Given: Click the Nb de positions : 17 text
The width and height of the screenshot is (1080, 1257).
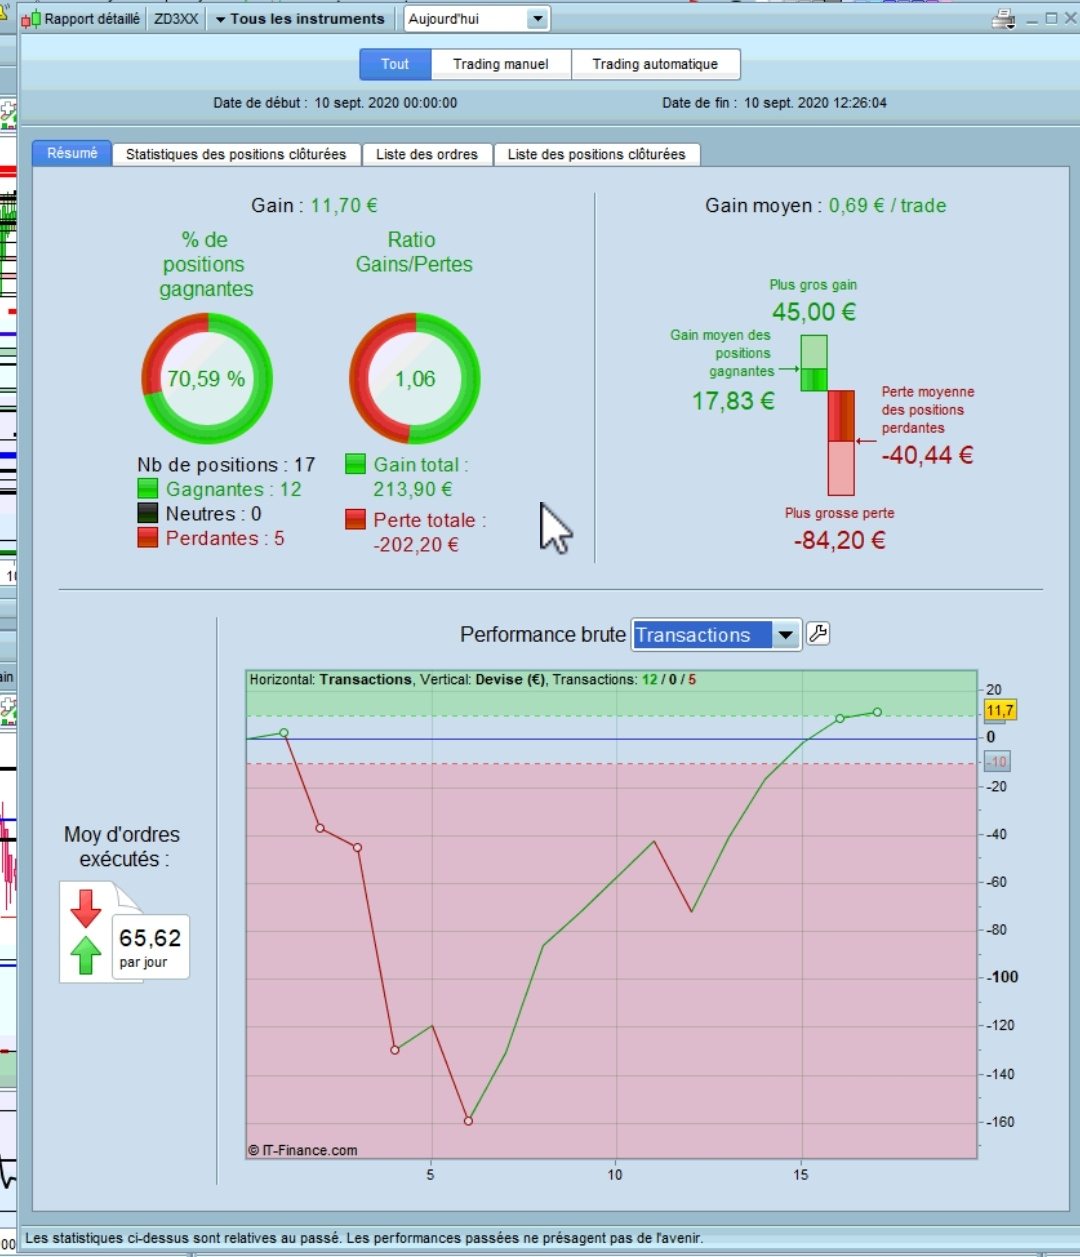Looking at the screenshot, I should tap(226, 465).
